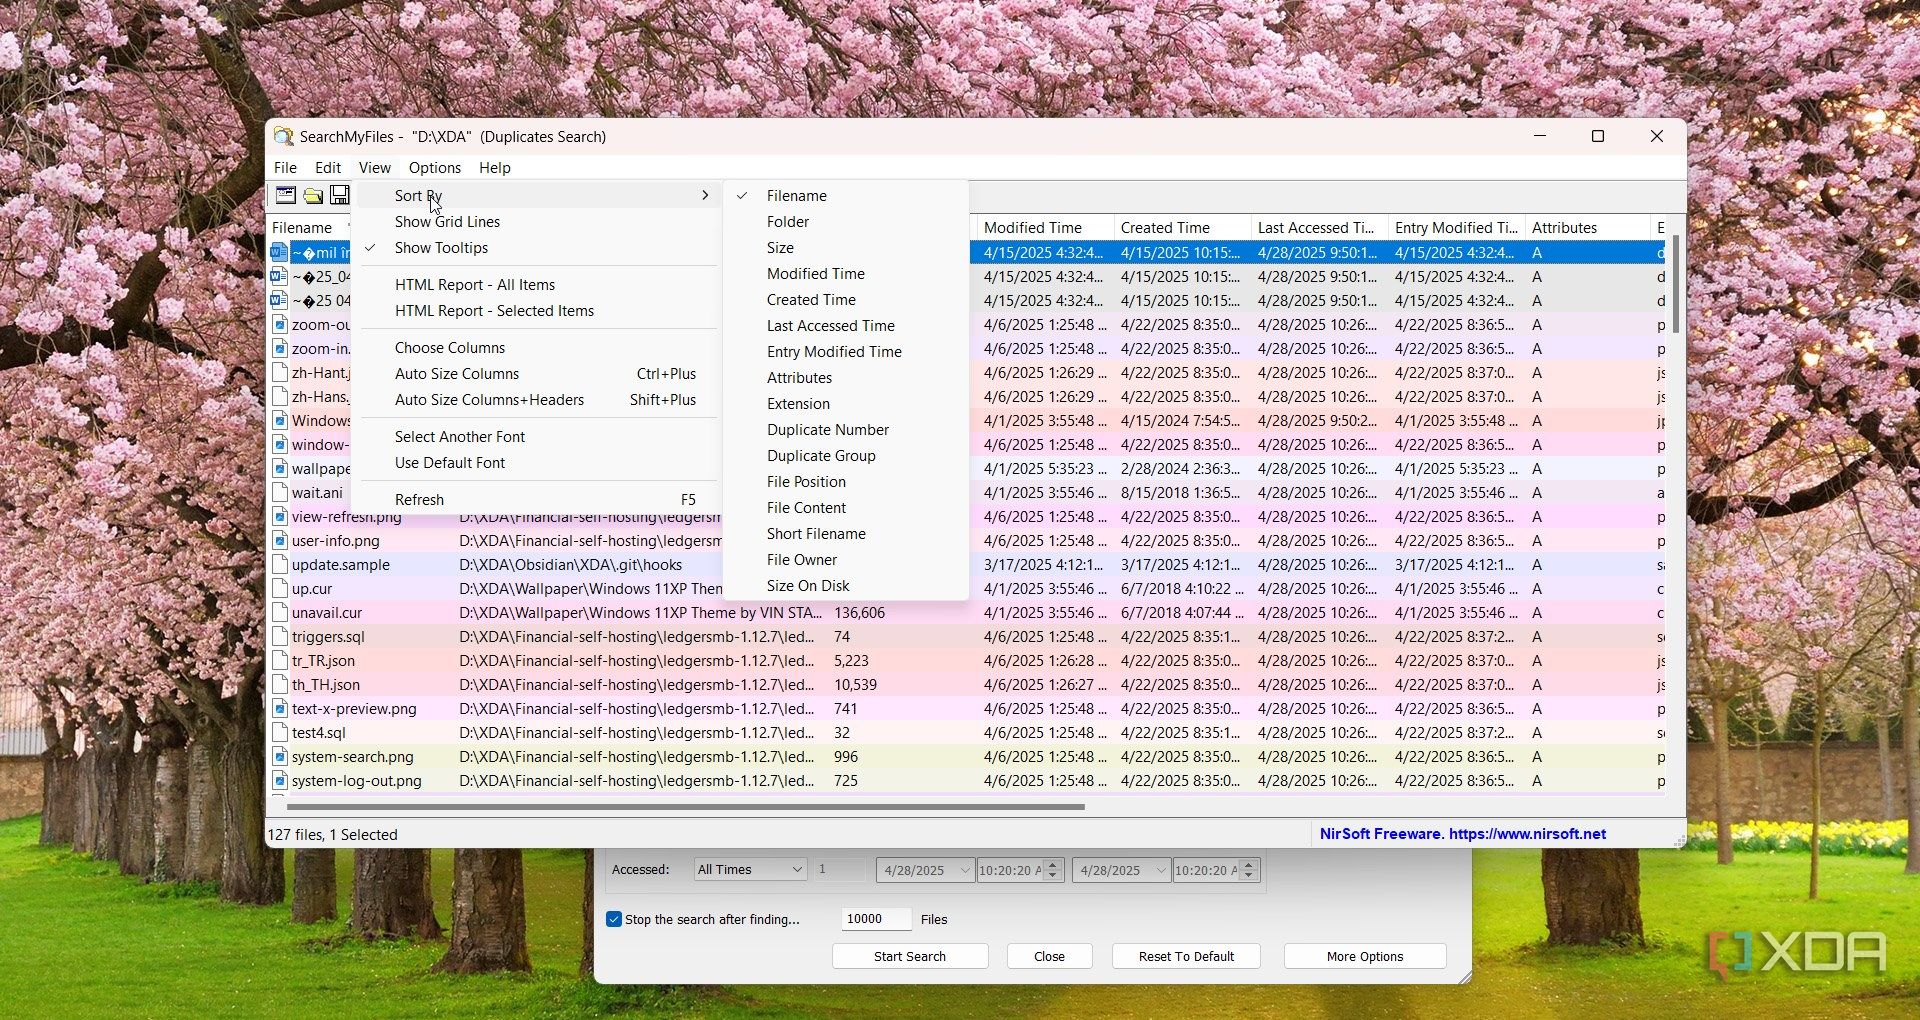Click the file icon of triggers.sql
Image resolution: width=1920 pixels, height=1020 pixels.
point(280,637)
